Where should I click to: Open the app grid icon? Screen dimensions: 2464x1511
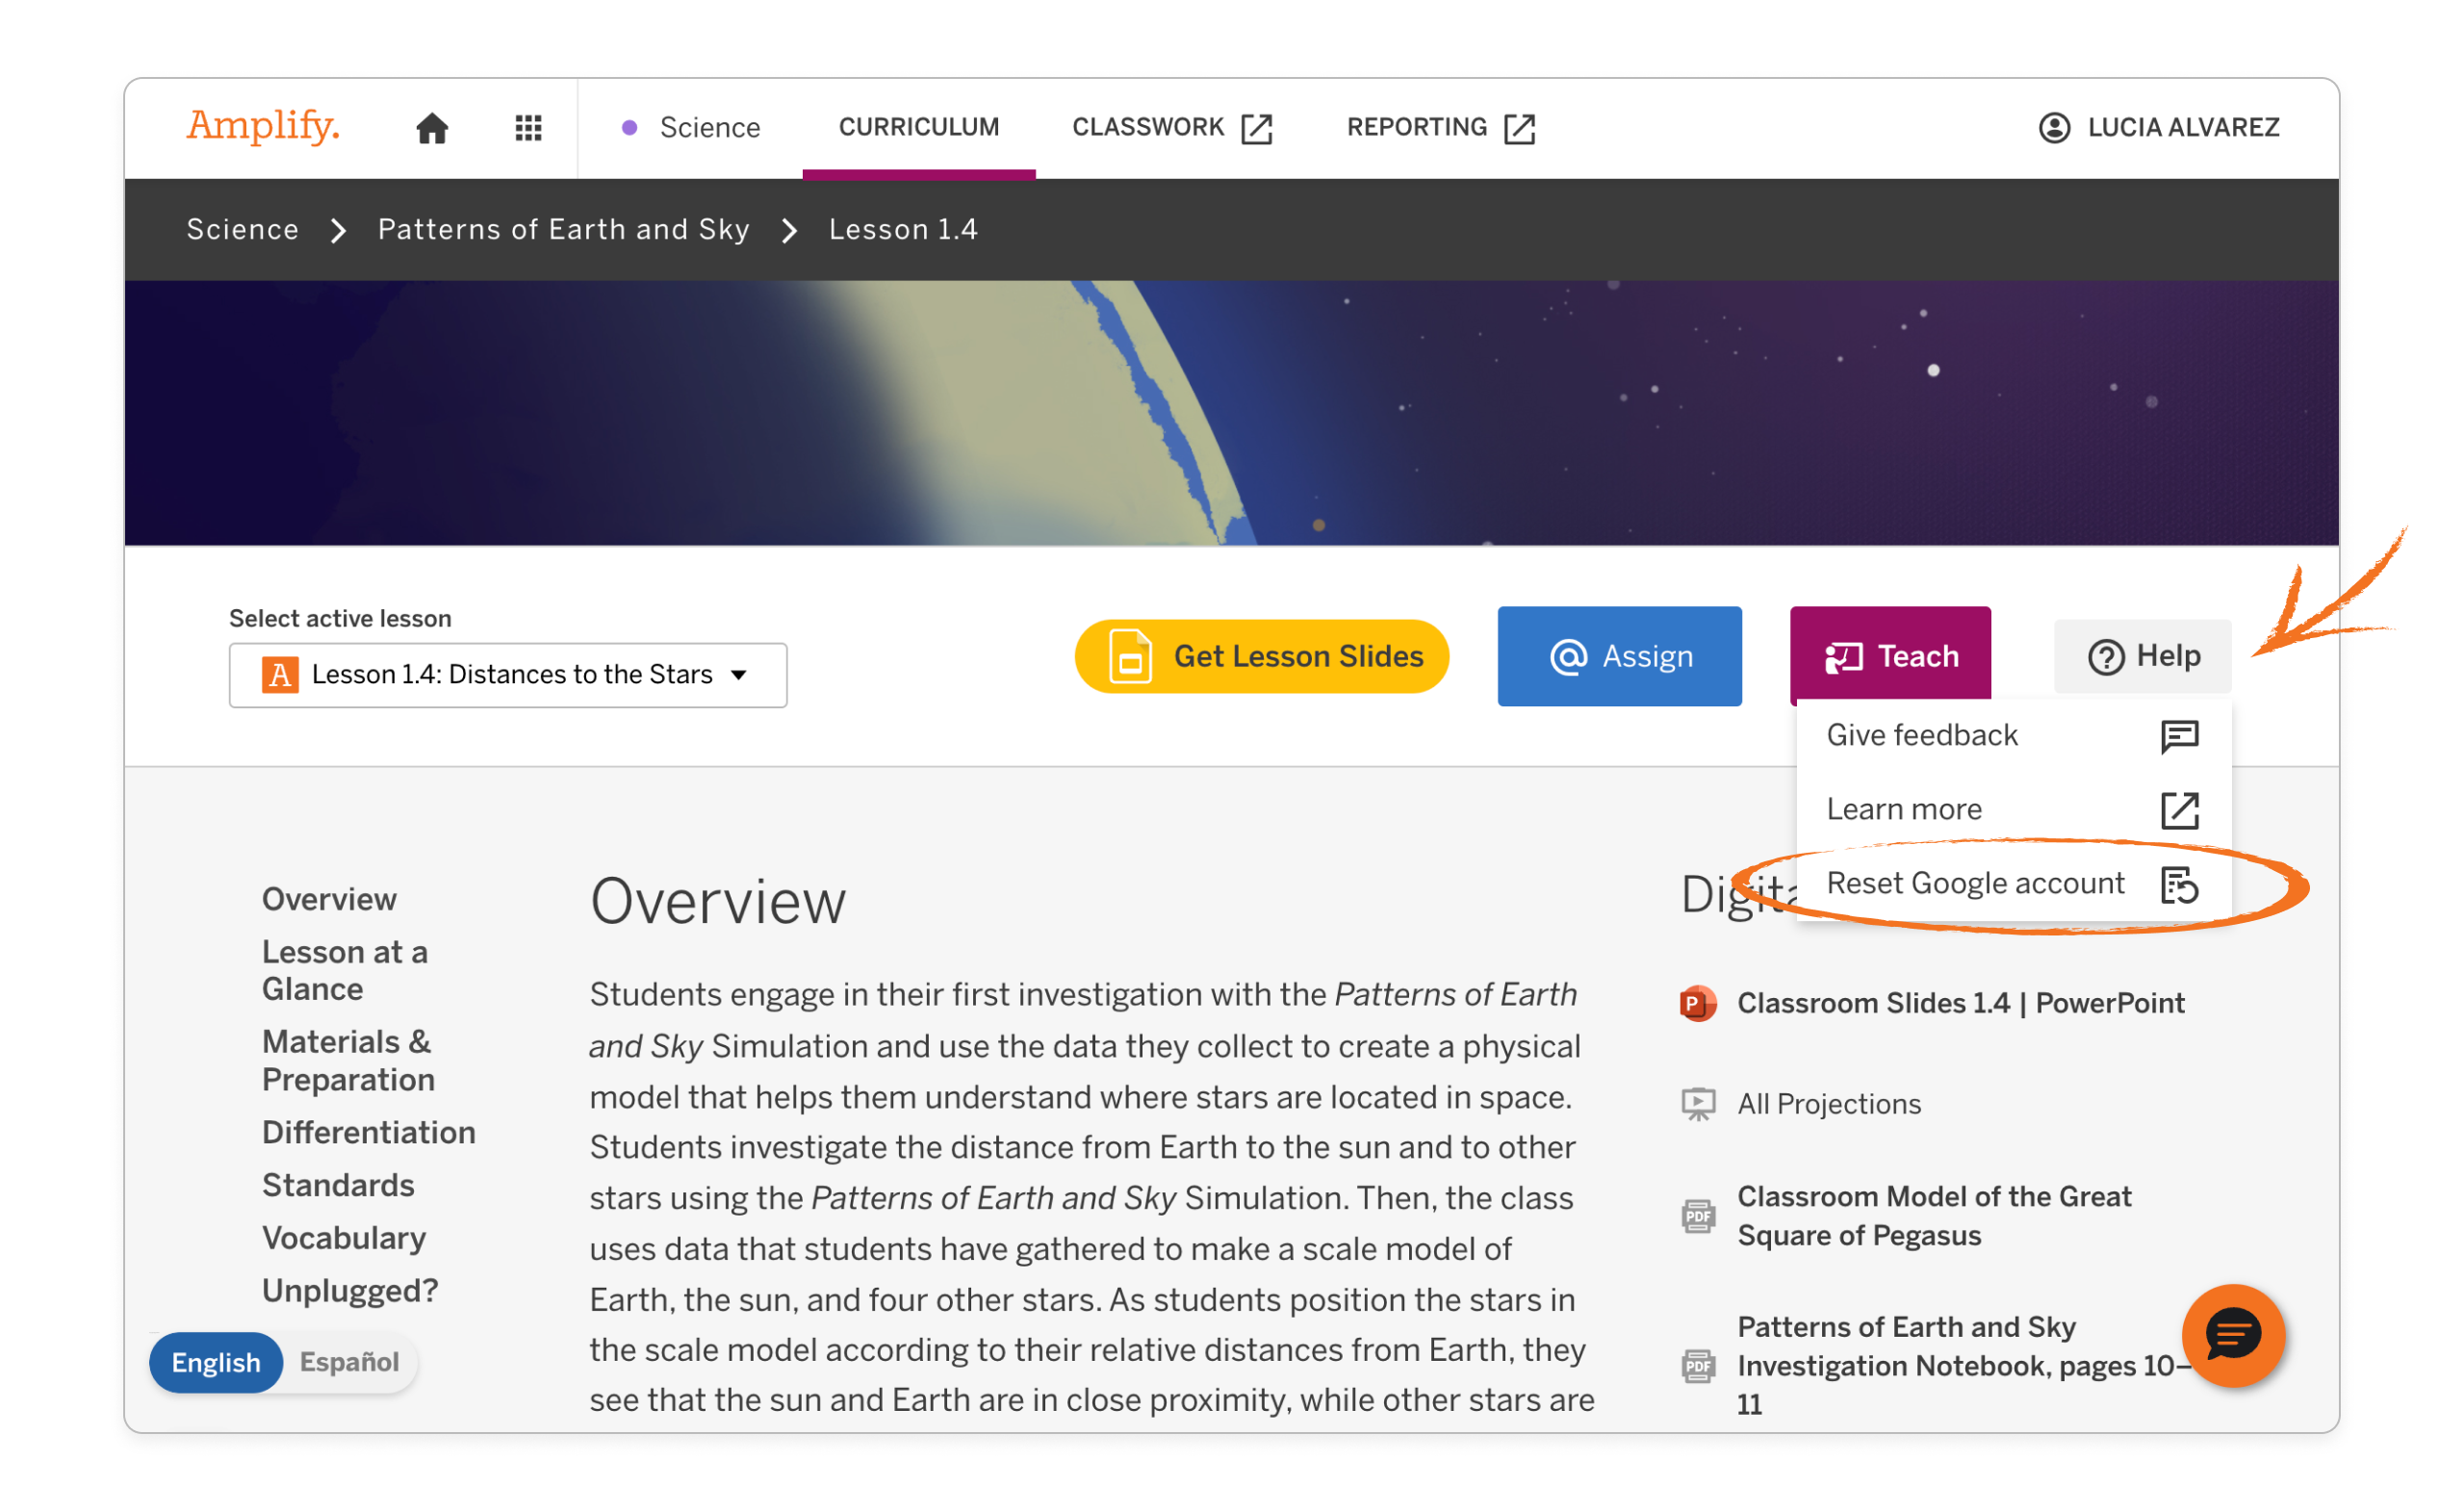[x=528, y=127]
